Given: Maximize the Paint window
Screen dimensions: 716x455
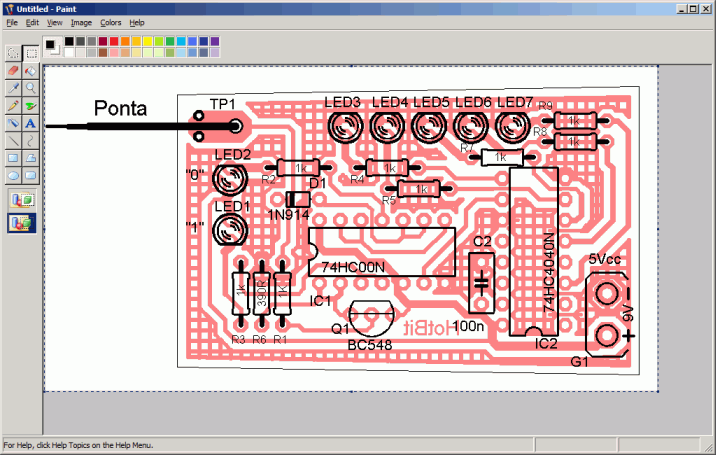Looking at the screenshot, I should [x=693, y=9].
